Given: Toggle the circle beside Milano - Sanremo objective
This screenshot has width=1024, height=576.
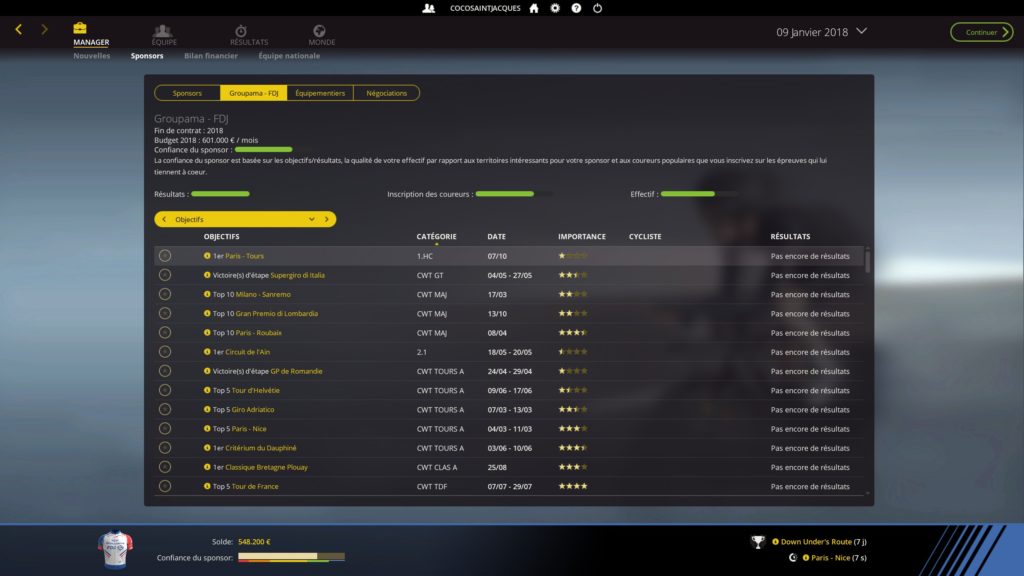Looking at the screenshot, I should point(165,294).
